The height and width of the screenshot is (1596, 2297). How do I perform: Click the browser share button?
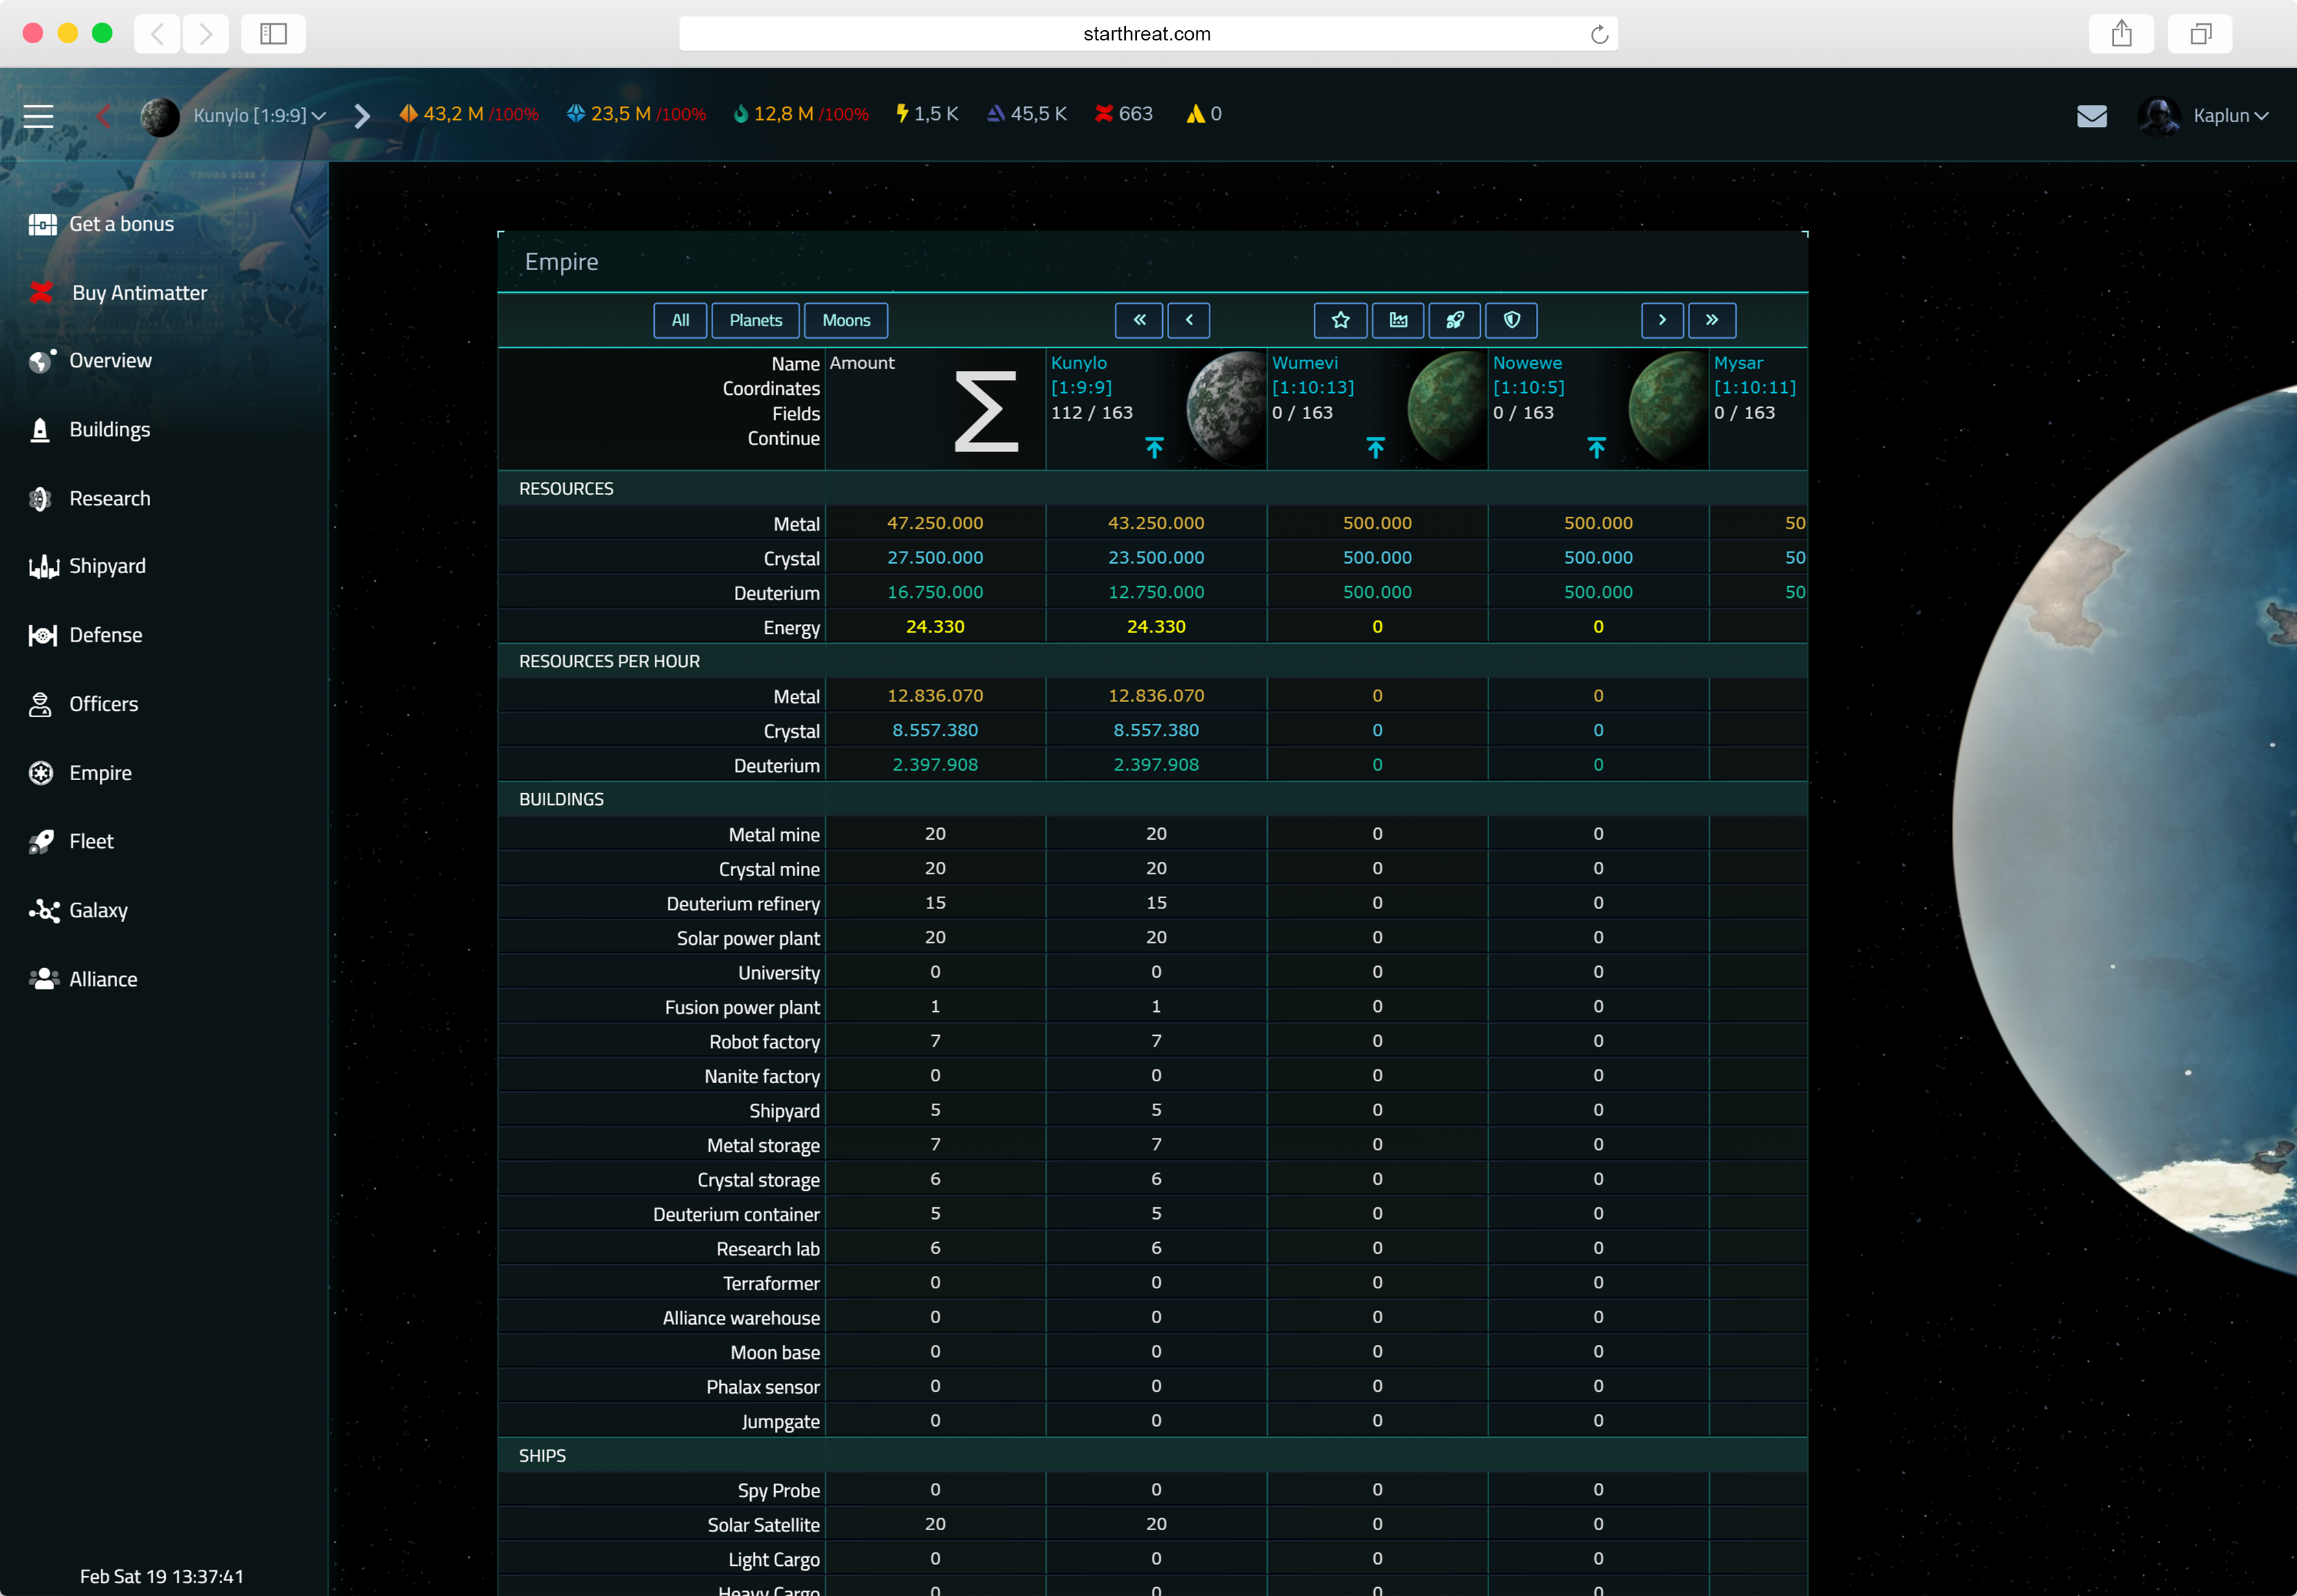tap(2121, 34)
